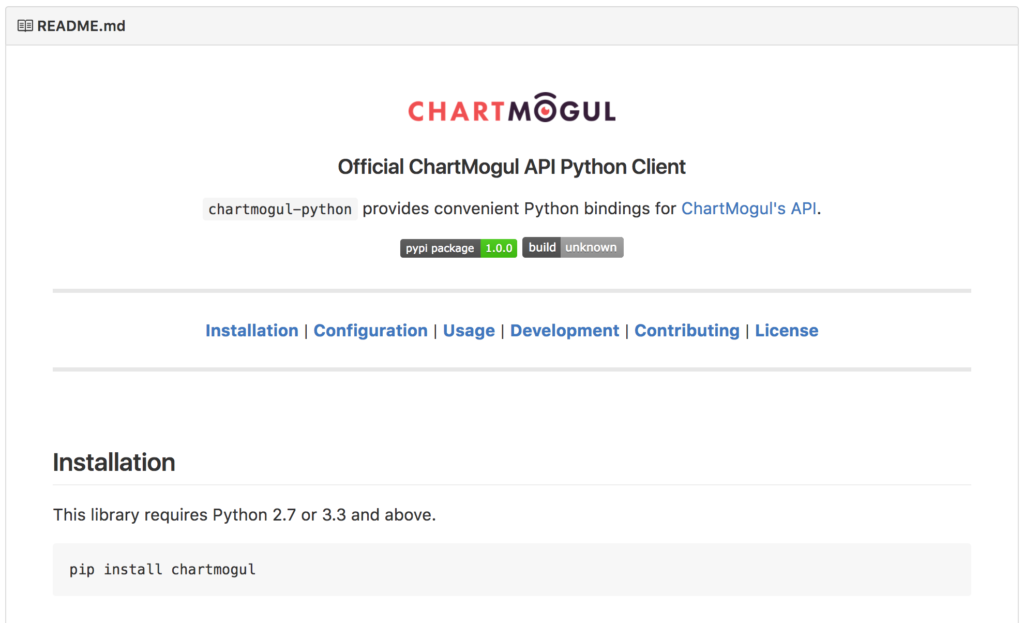The width and height of the screenshot is (1024, 623).
Task: Click the Python 2.7 or 3.3 requirement text
Action: (244, 515)
